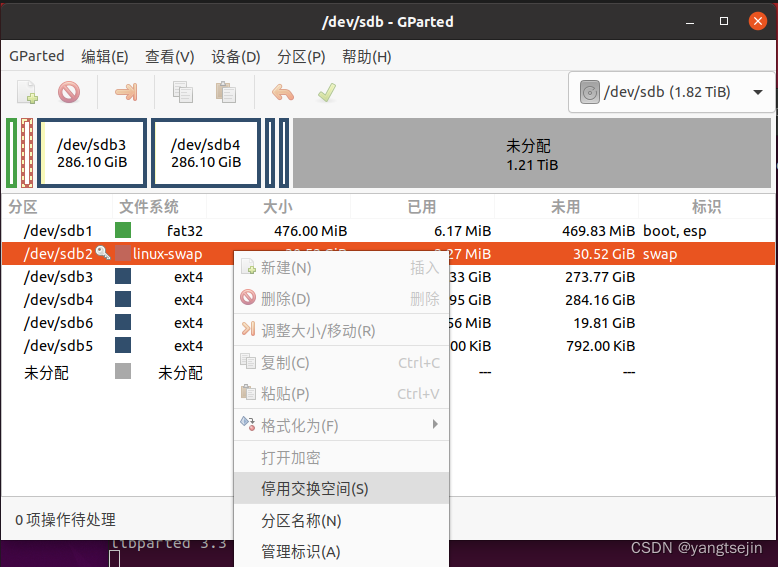Image resolution: width=778 pixels, height=567 pixels.
Task: Sort by the 未用 column header
Action: click(x=566, y=207)
